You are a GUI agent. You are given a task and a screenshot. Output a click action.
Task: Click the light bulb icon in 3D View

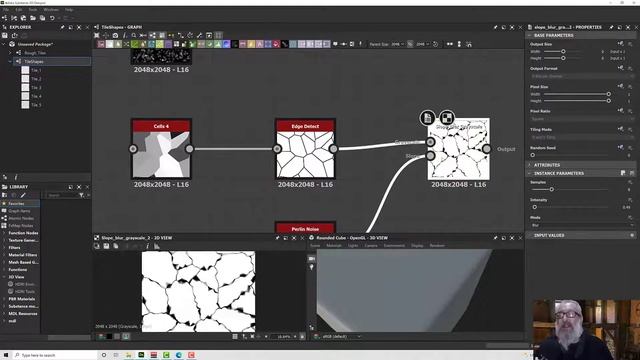(311, 267)
